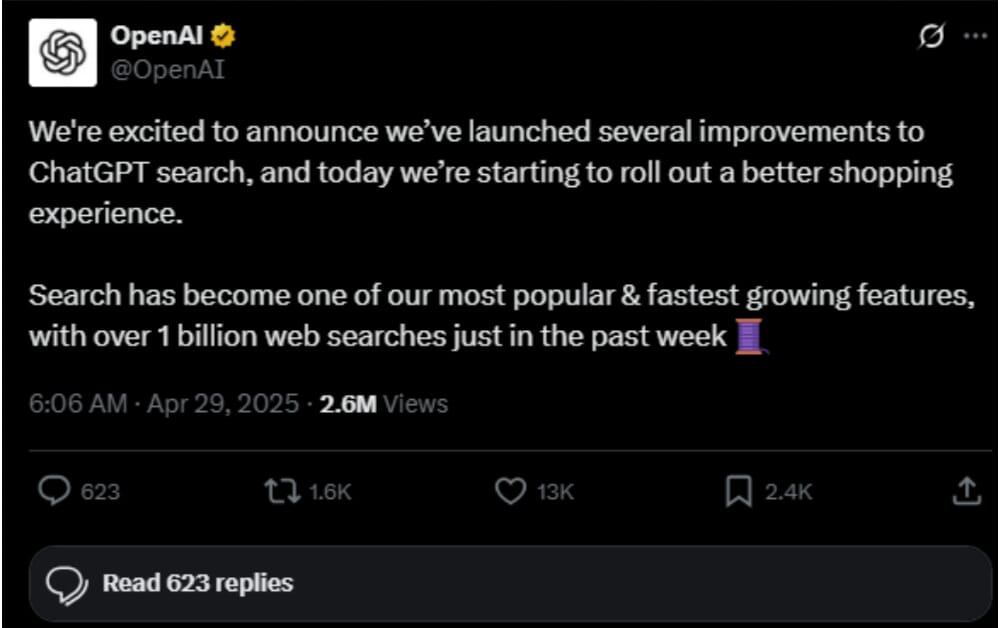Like the post with the heart icon
1000x628 pixels.
coord(511,491)
